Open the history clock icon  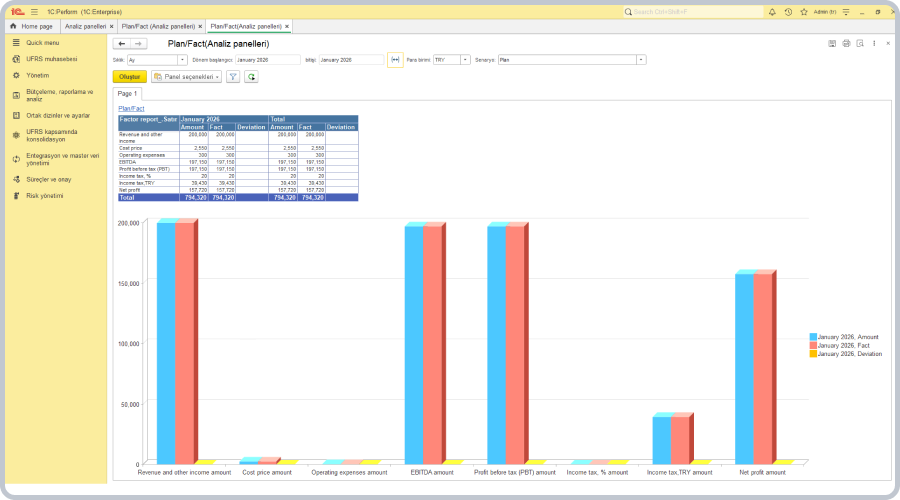[788, 12]
